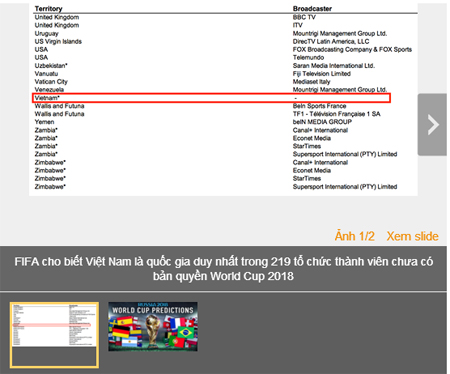Click the Vietnam* territory row
Screen dimensions: 450x374
point(211,98)
